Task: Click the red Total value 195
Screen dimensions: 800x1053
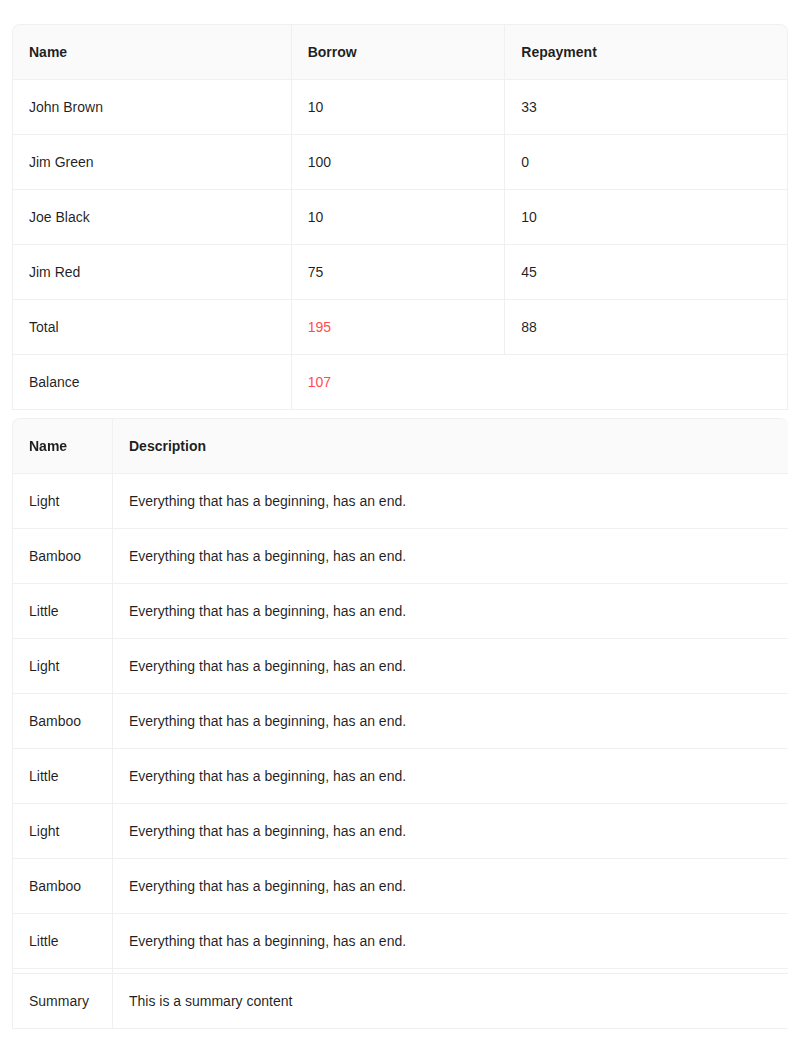Action: 319,327
